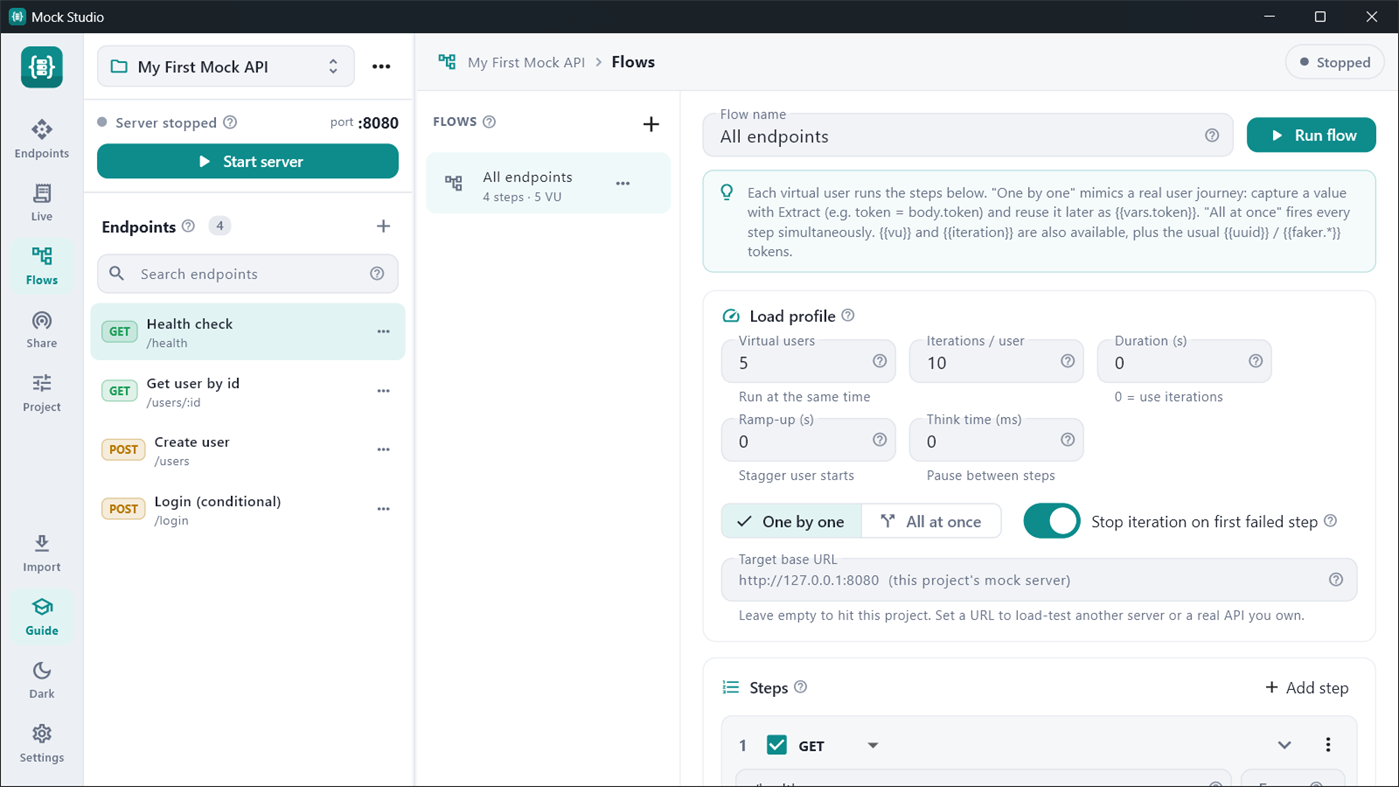Open more options for Create user endpoint

[x=383, y=450]
